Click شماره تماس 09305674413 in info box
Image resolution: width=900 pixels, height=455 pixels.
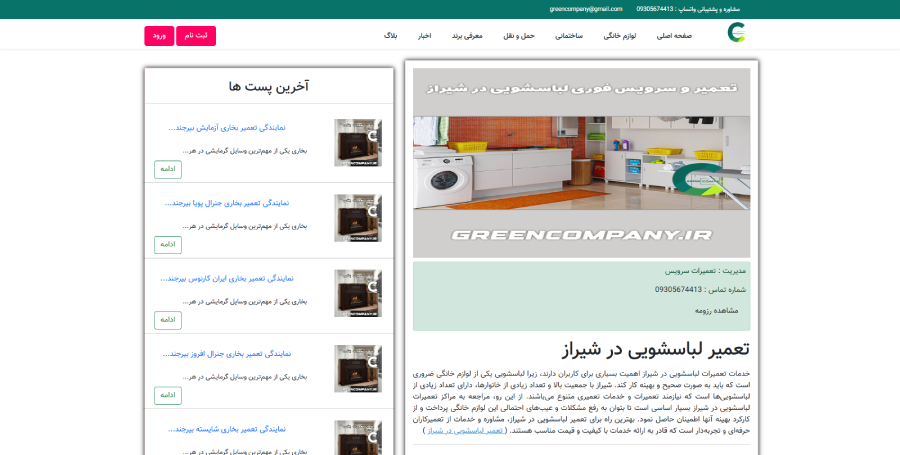tap(700, 290)
